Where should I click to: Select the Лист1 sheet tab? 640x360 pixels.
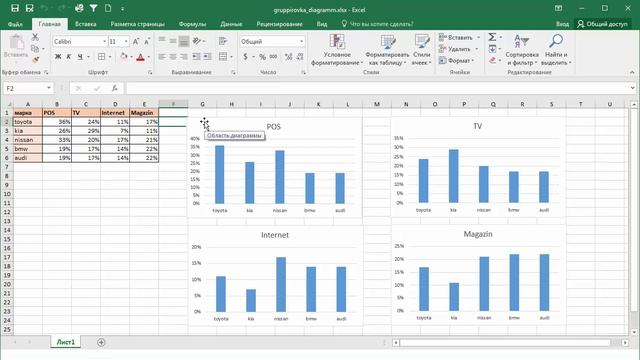66,342
